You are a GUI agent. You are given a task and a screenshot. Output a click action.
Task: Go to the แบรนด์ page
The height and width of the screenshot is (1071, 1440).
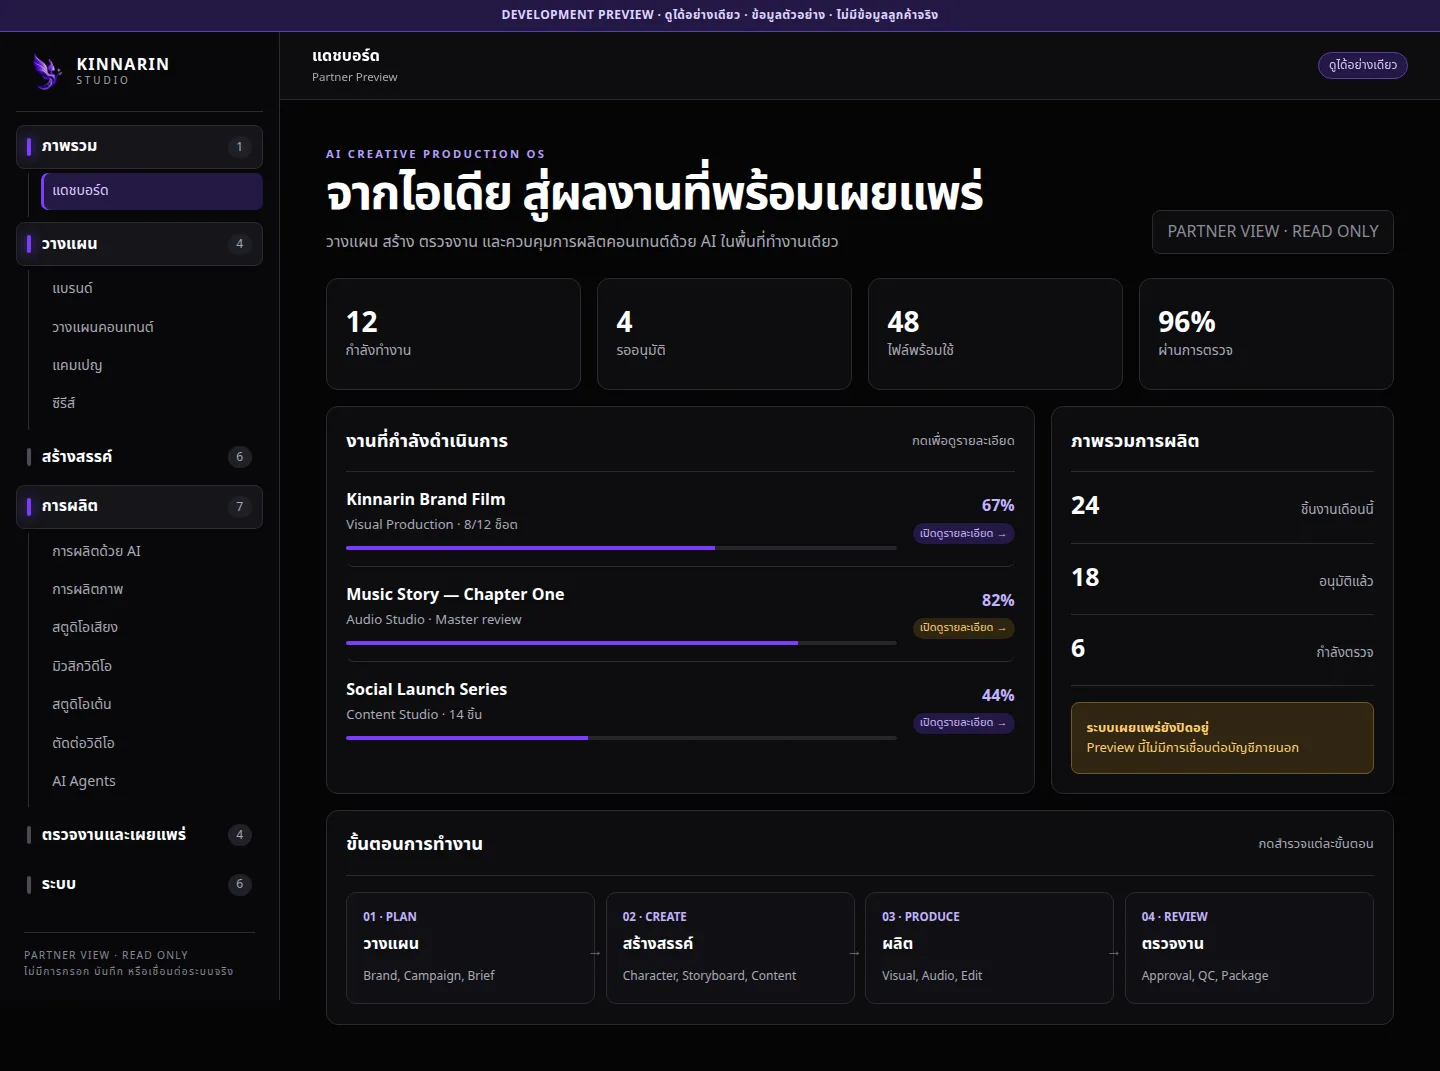pyautogui.click(x=152, y=289)
